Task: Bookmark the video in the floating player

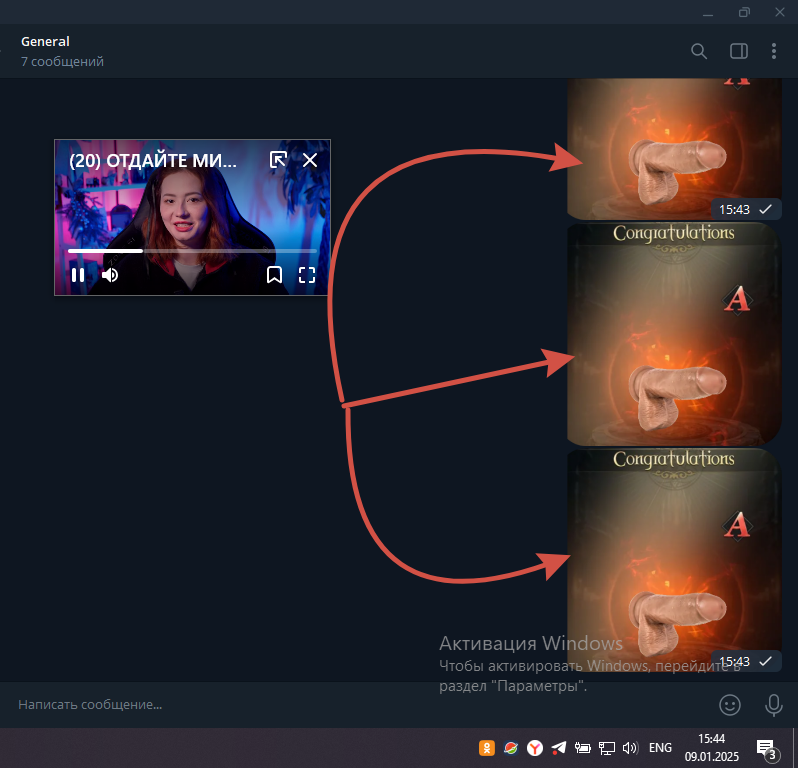Action: click(x=274, y=275)
